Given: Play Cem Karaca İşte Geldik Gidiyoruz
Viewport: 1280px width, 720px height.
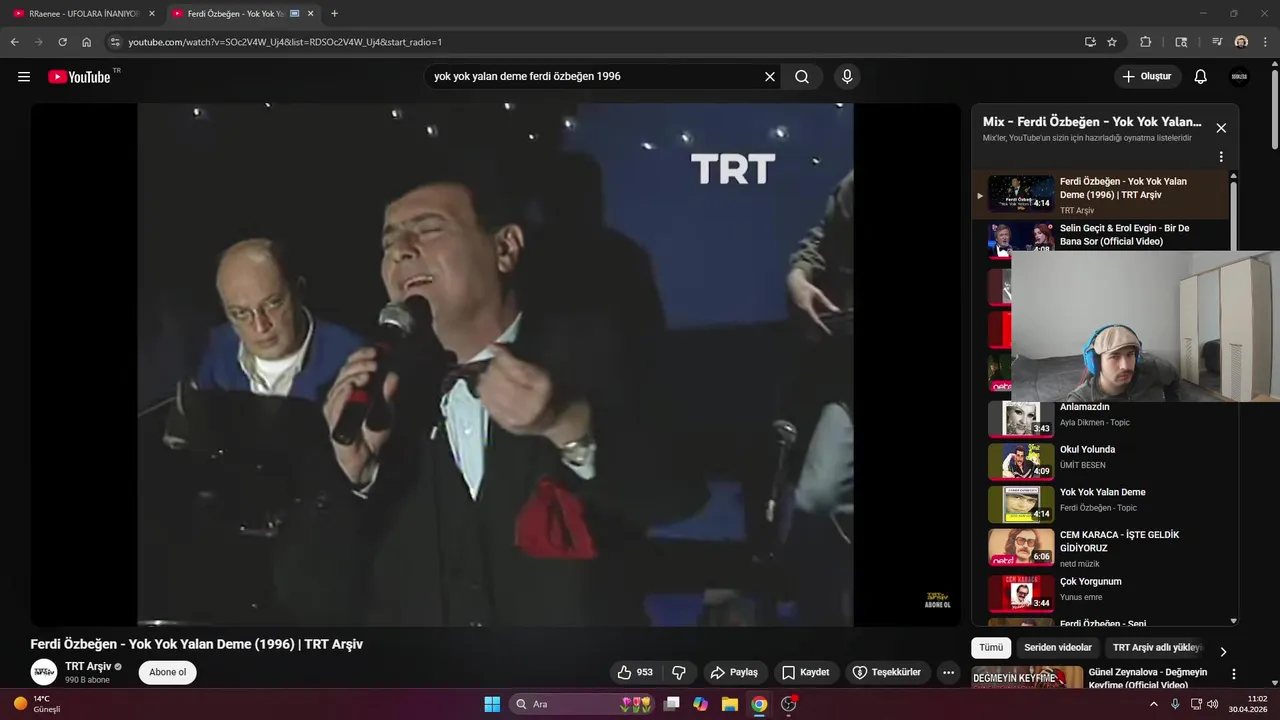Looking at the screenshot, I should click(x=1100, y=547).
